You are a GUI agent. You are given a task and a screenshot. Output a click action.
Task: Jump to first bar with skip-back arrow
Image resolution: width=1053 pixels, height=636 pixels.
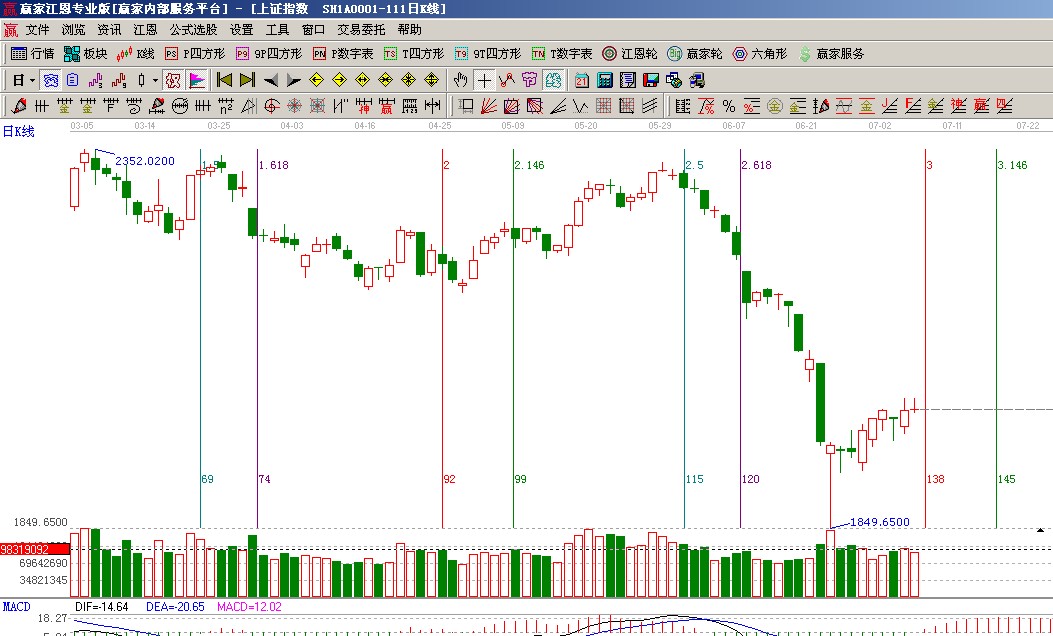(224, 80)
